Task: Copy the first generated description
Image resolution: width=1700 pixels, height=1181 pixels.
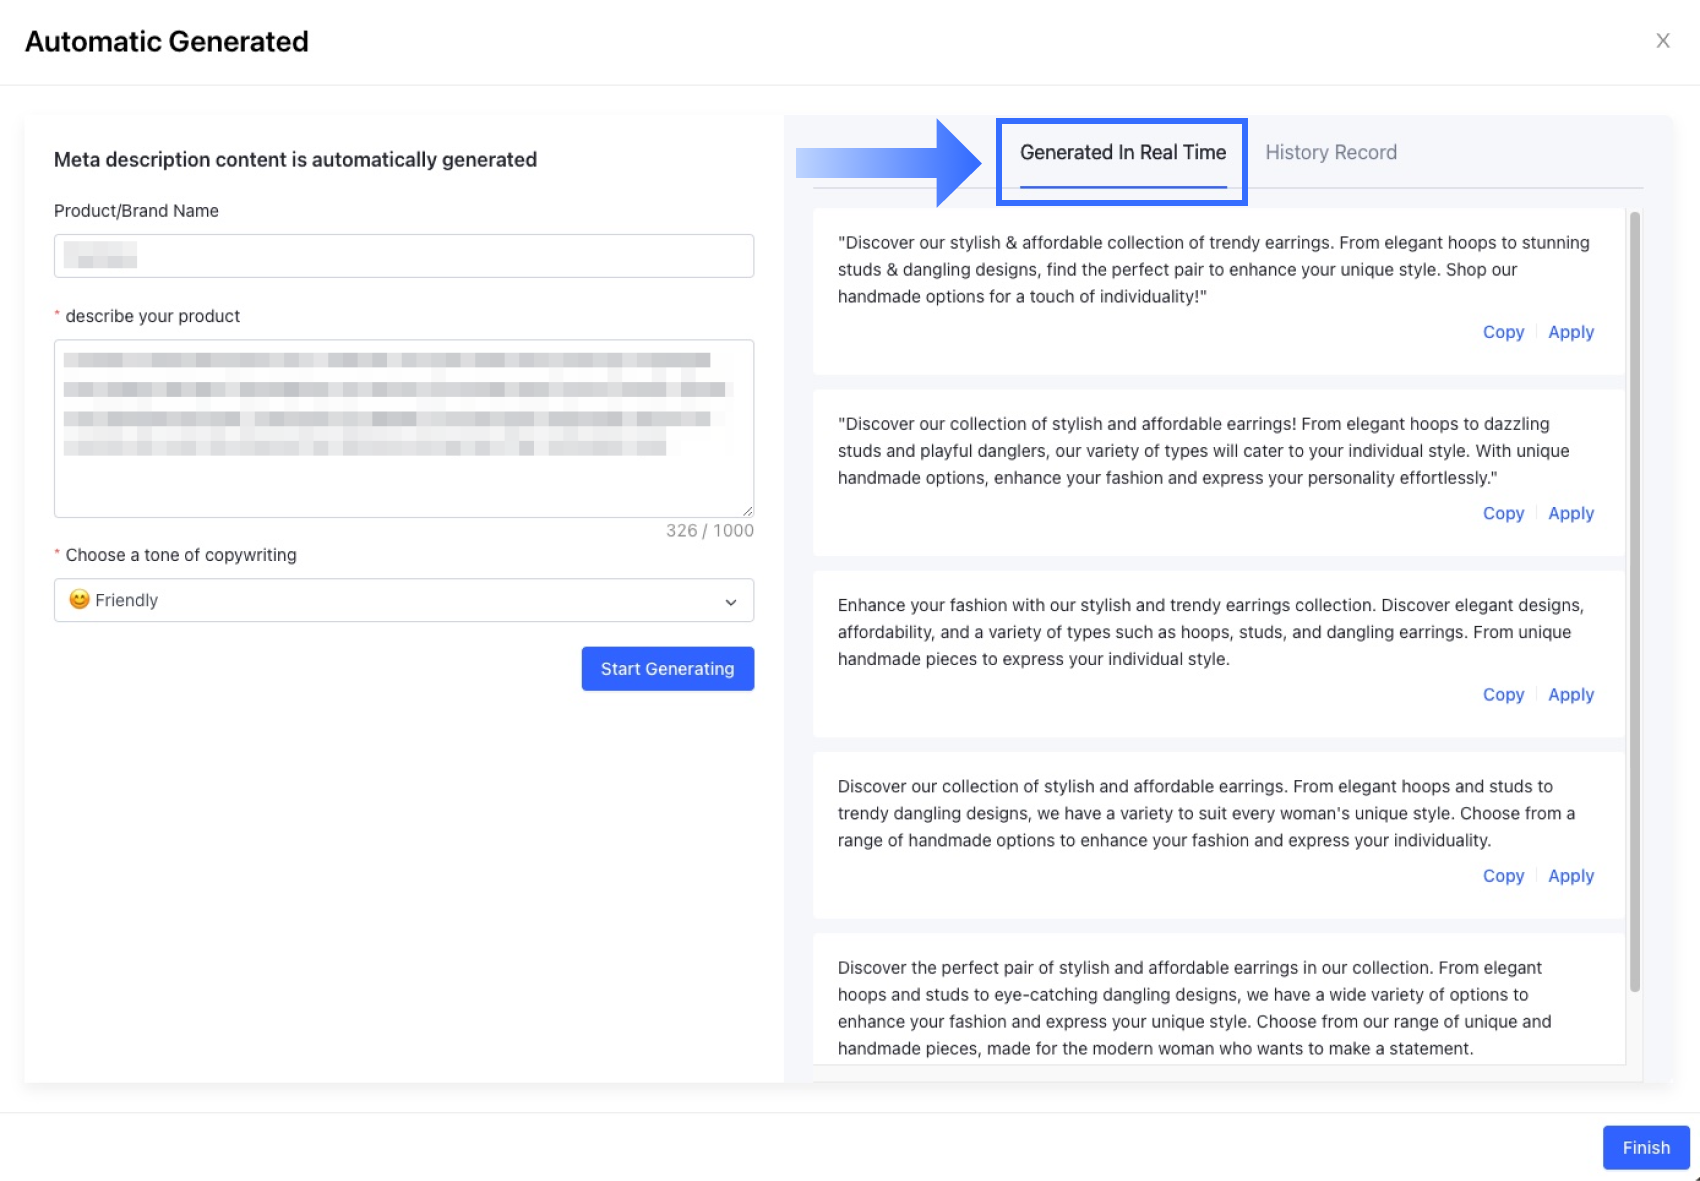Action: pyautogui.click(x=1503, y=332)
